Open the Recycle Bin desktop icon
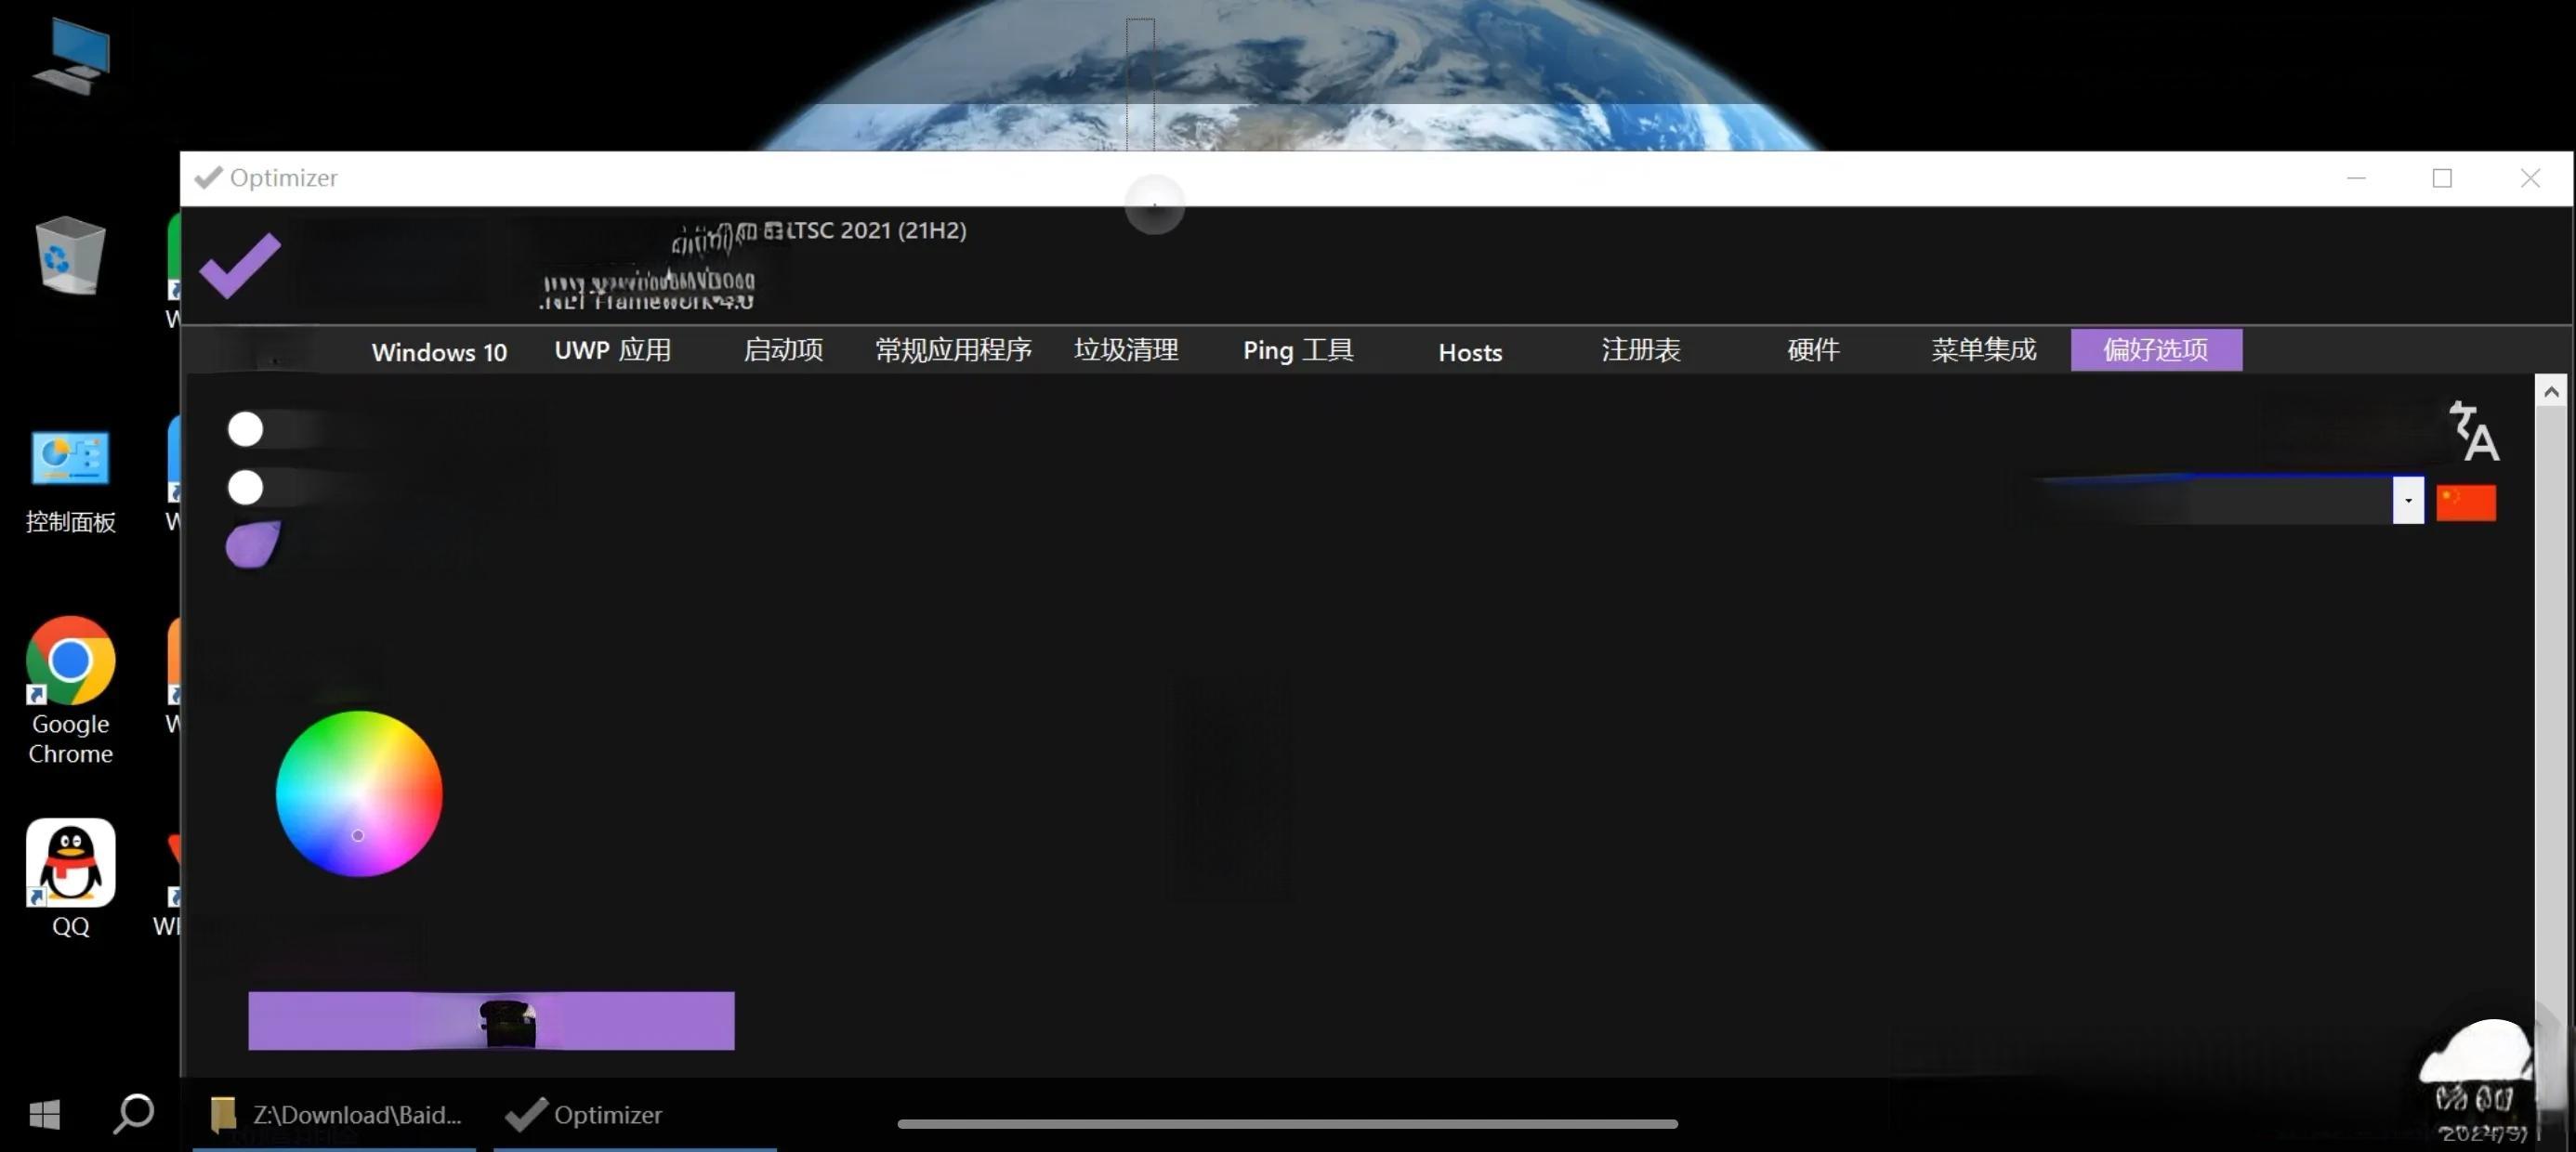This screenshot has height=1152, width=2576. click(x=69, y=256)
